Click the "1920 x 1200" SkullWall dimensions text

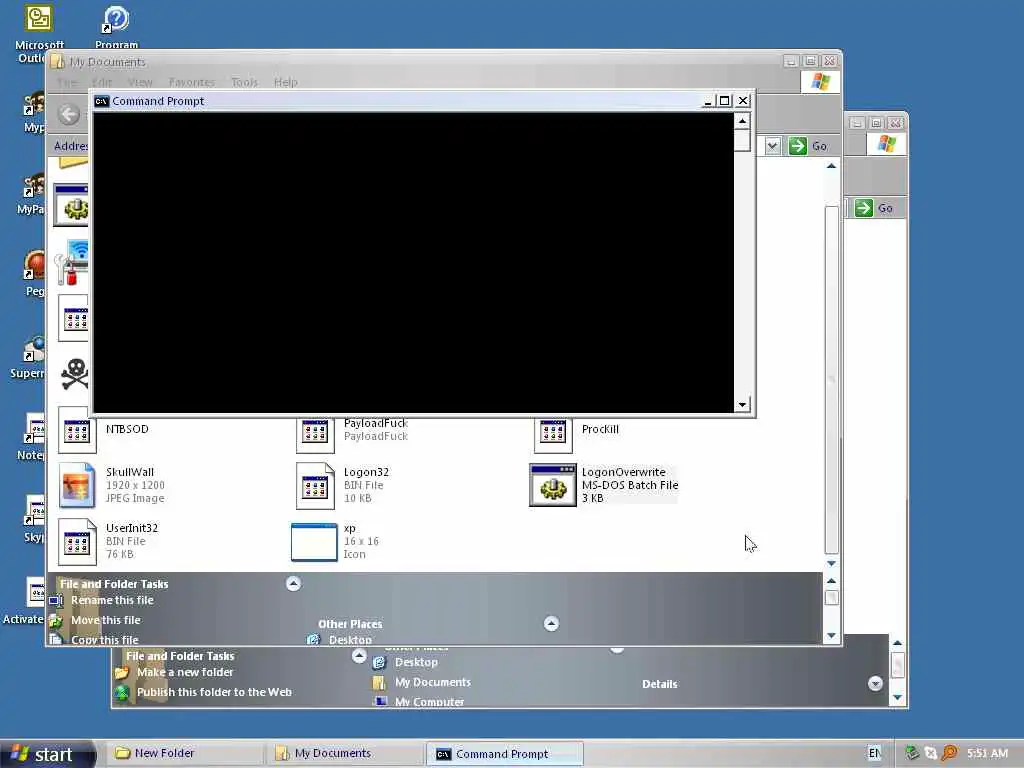[x=135, y=485]
